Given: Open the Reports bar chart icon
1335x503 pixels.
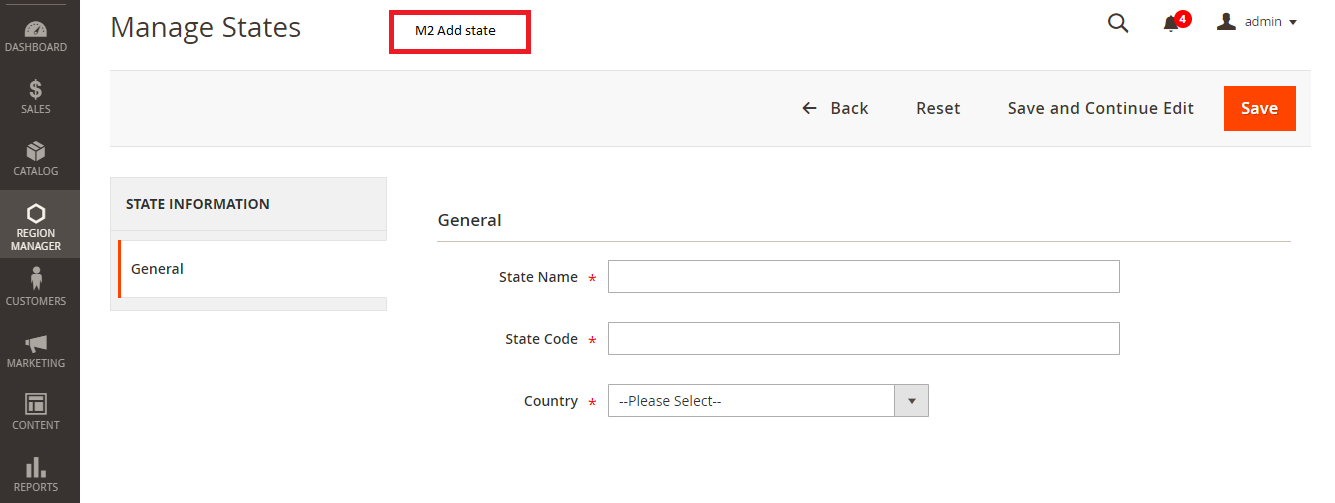Looking at the screenshot, I should point(36,466).
